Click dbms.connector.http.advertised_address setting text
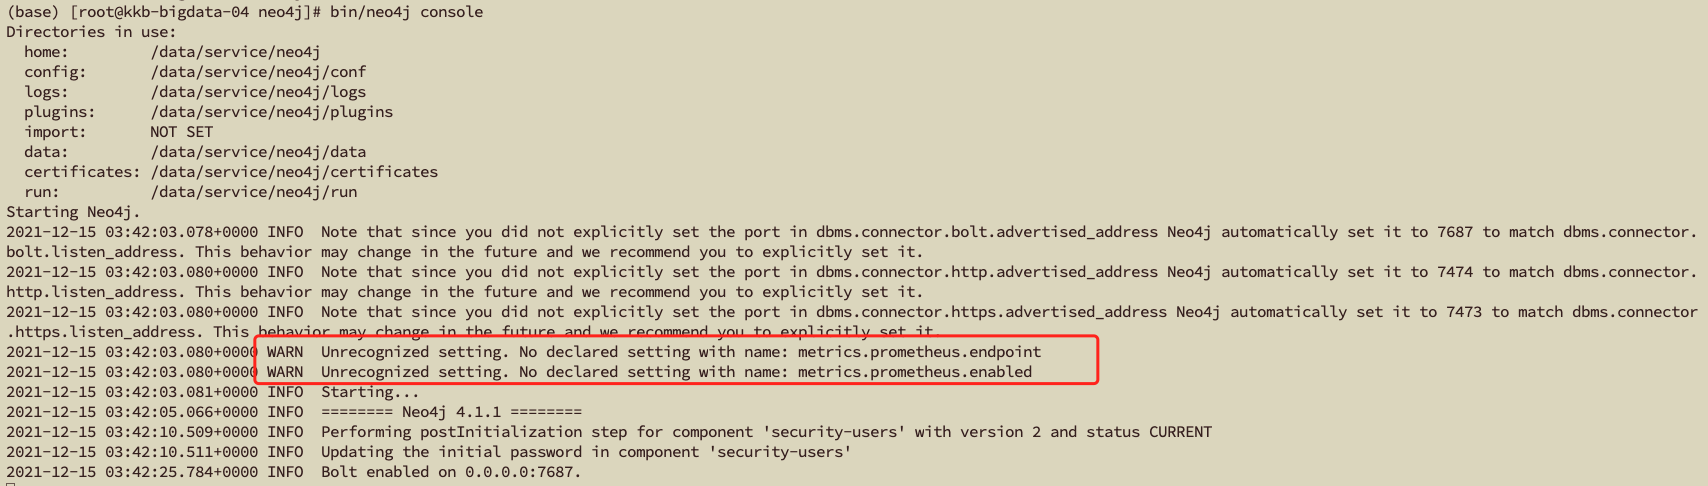1708x486 pixels. click(x=987, y=272)
